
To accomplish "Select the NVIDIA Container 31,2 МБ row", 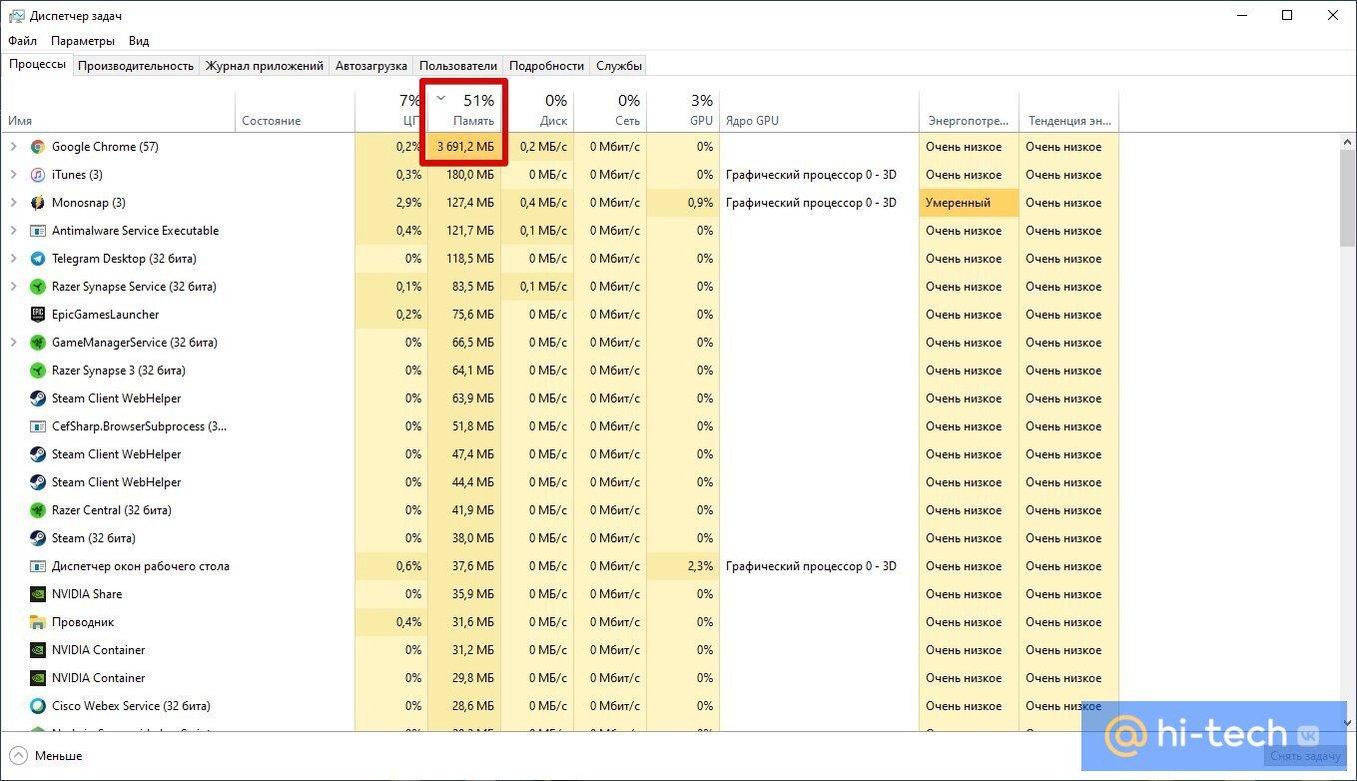I will 560,651.
